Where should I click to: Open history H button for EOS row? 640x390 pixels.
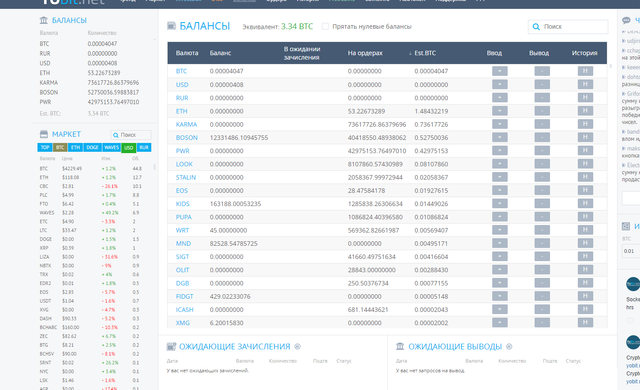click(x=585, y=191)
